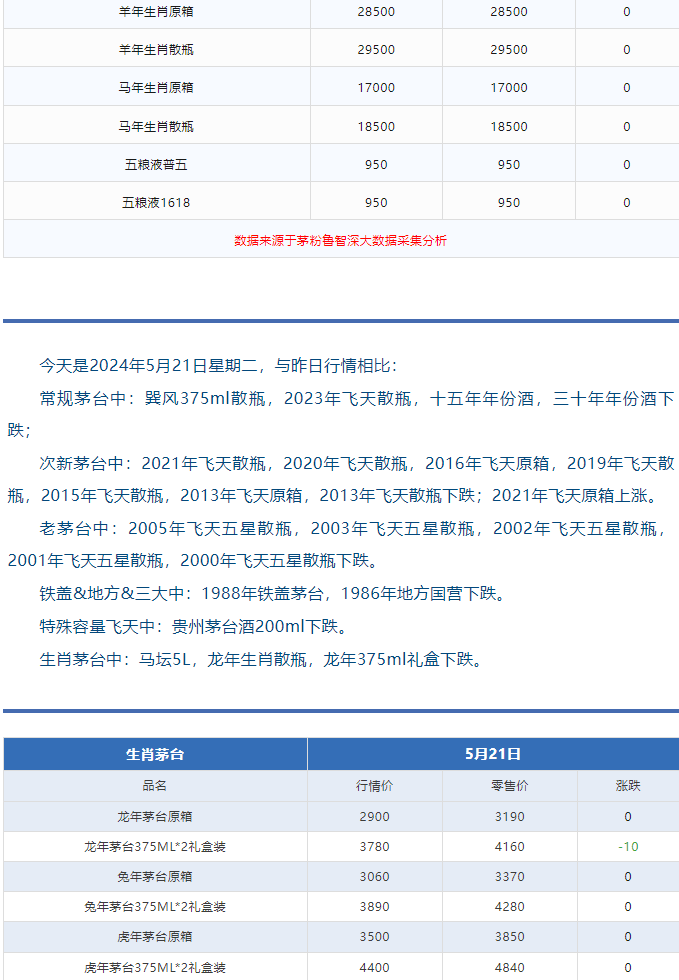Click the 虎年茅台原箱 row name
Viewport: 679px width, 980px height.
point(155,936)
